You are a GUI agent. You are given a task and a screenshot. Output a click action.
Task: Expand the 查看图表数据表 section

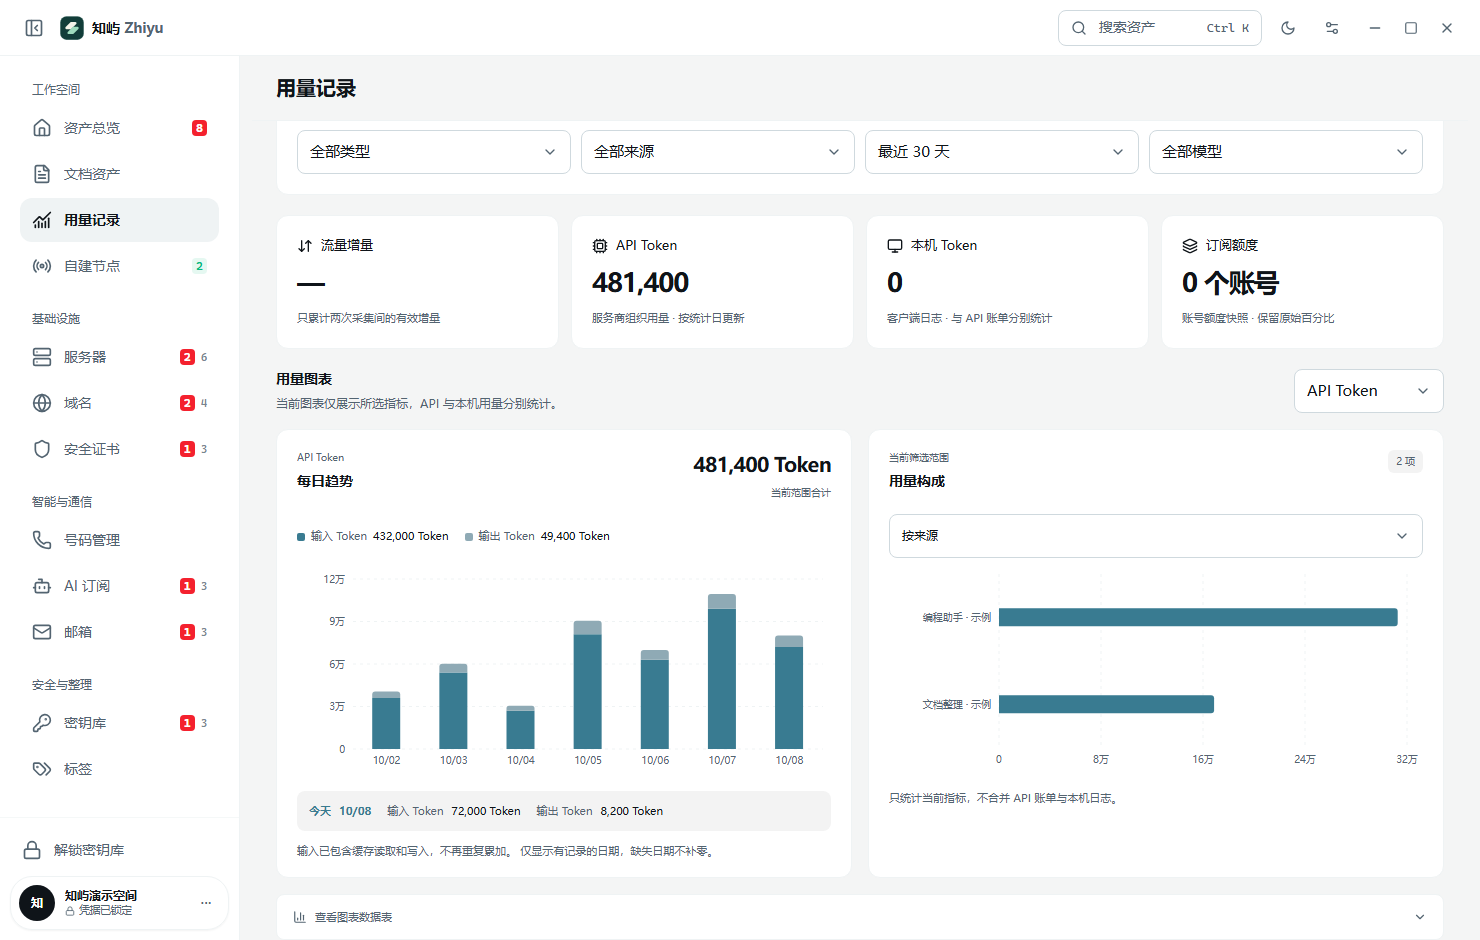[x=860, y=917]
